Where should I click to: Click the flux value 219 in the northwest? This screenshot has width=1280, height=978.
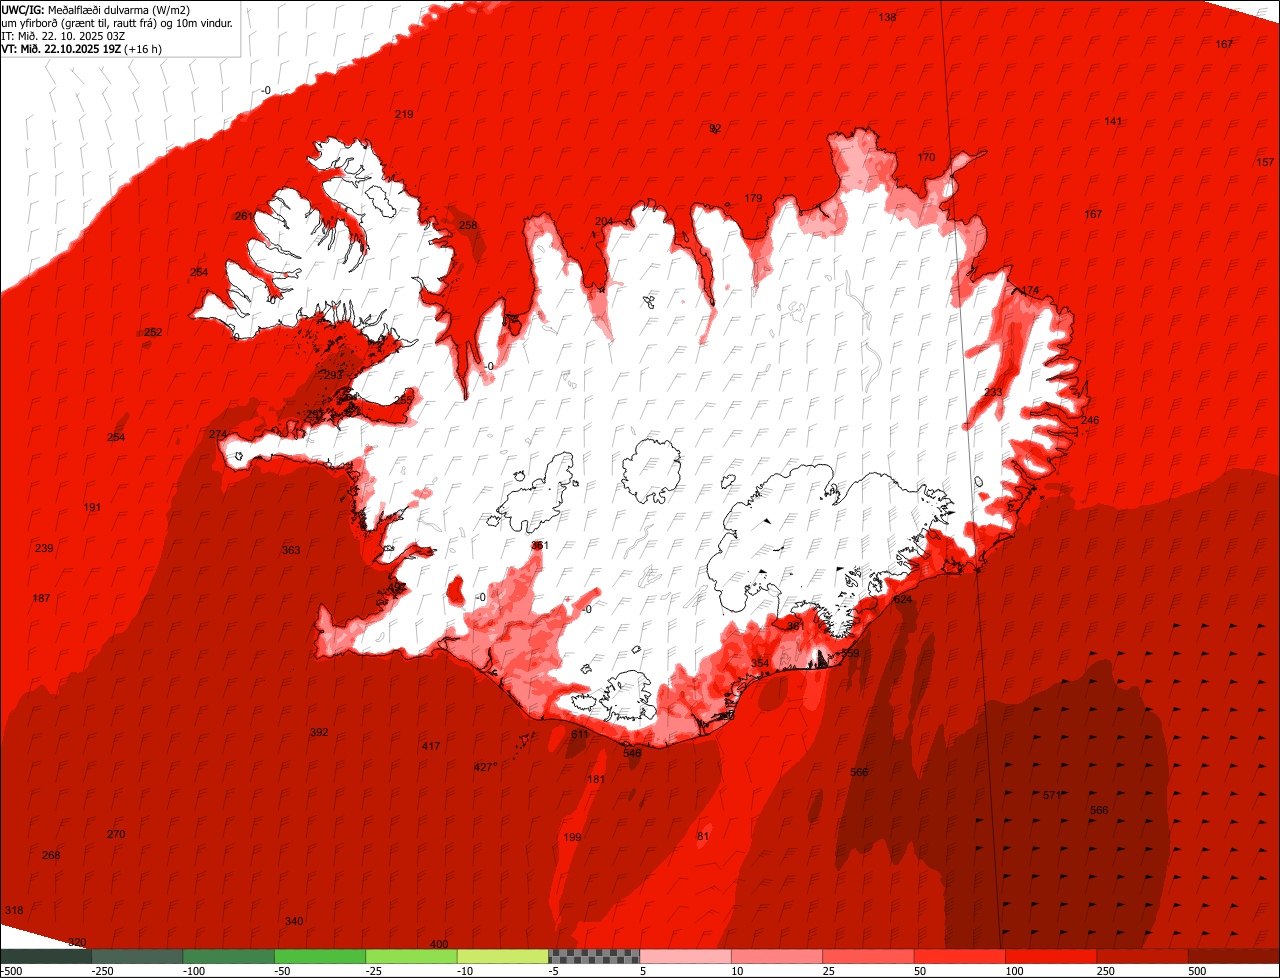pyautogui.click(x=404, y=114)
